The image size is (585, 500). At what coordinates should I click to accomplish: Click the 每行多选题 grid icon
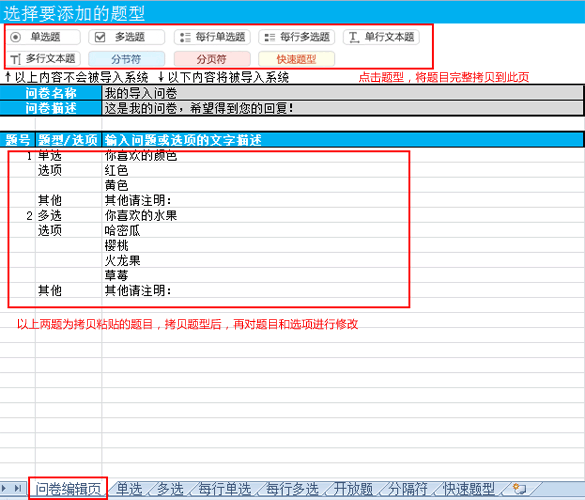269,37
